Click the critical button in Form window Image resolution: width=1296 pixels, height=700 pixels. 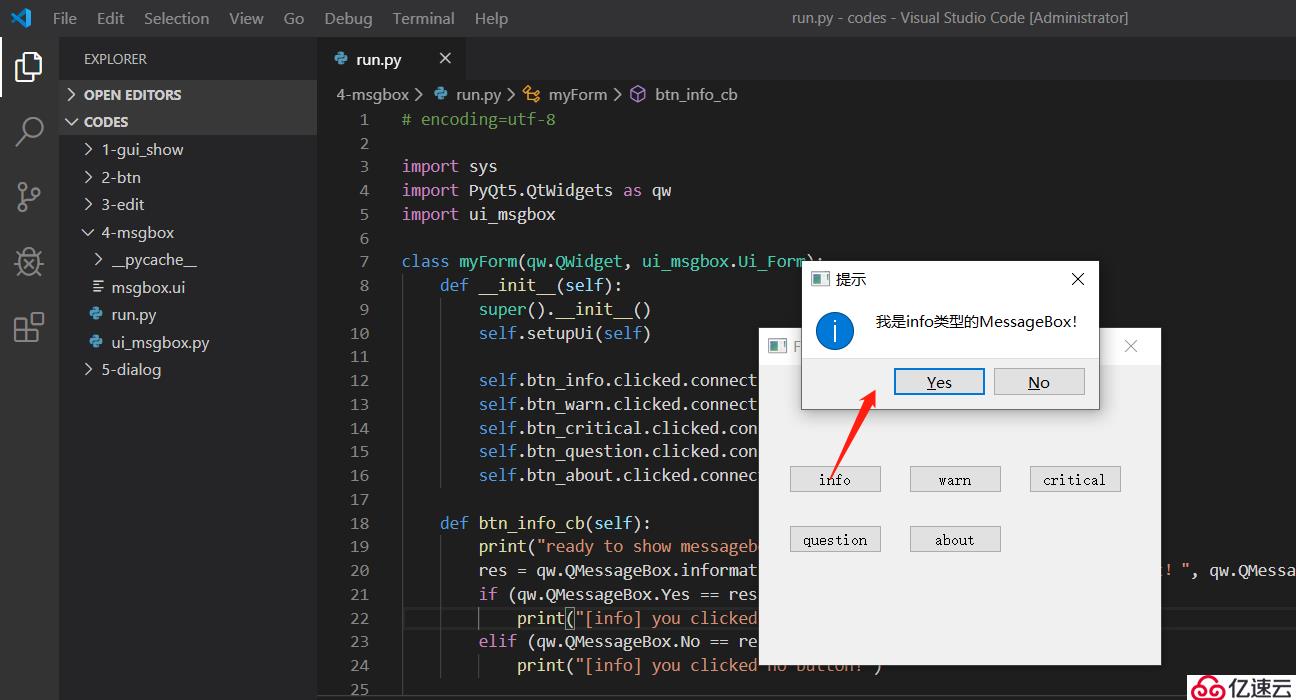tap(1075, 479)
